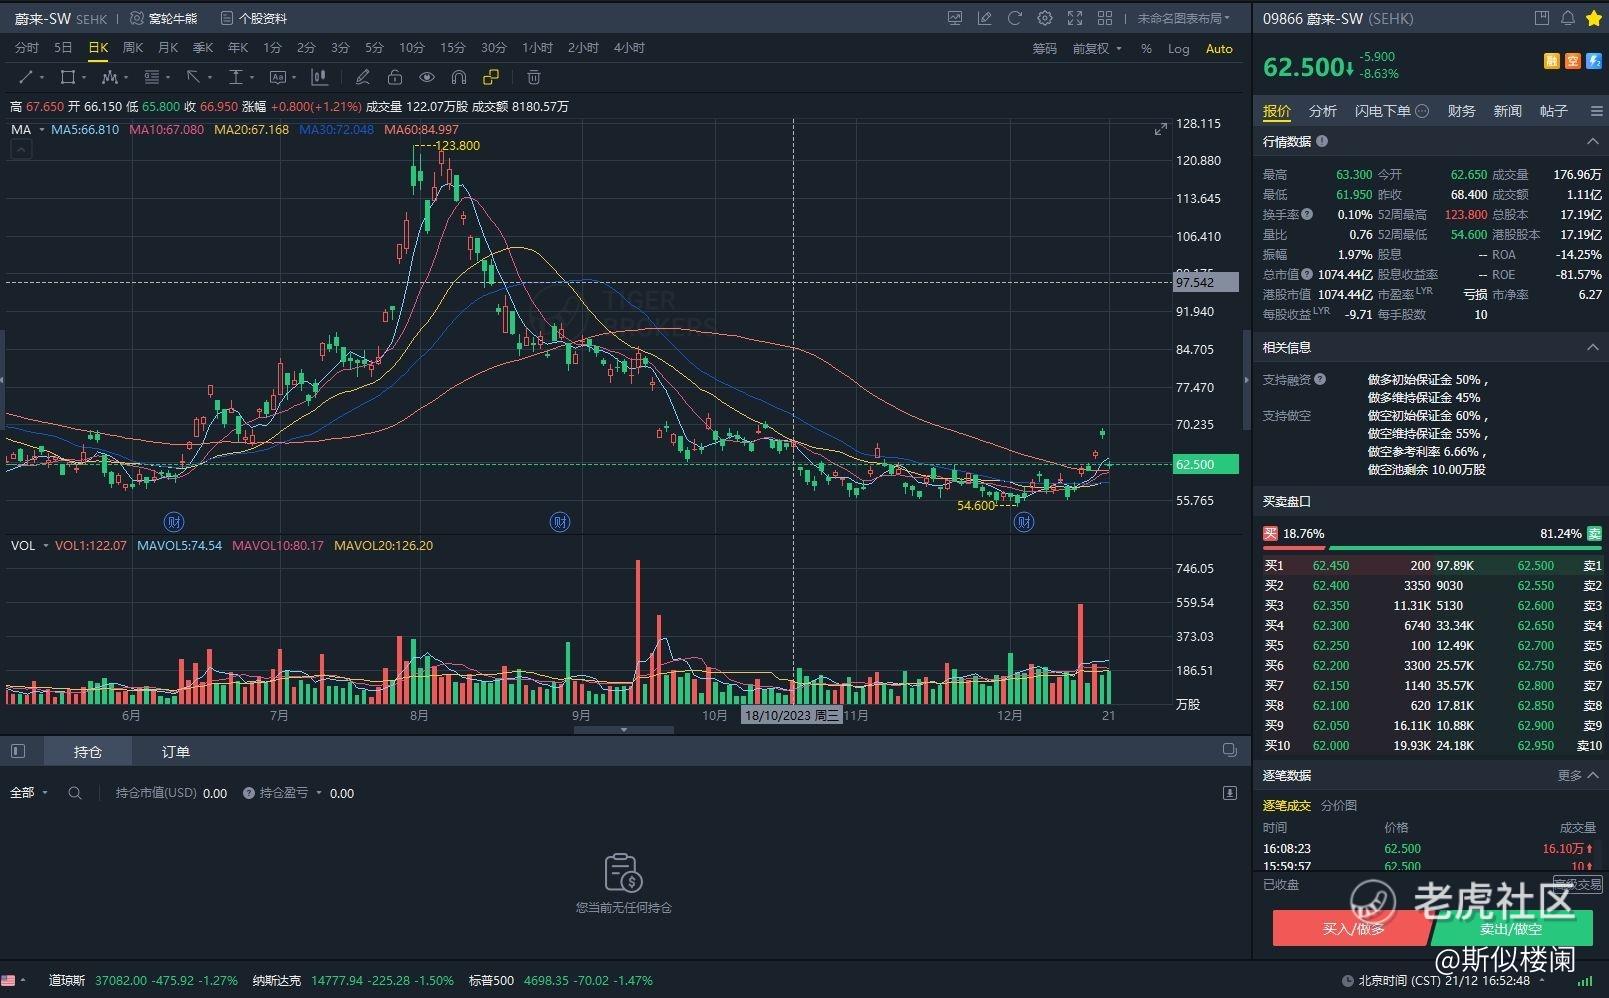The image size is (1609, 998).
Task: Click the blue lightning badge
Action: [x=1594, y=61]
